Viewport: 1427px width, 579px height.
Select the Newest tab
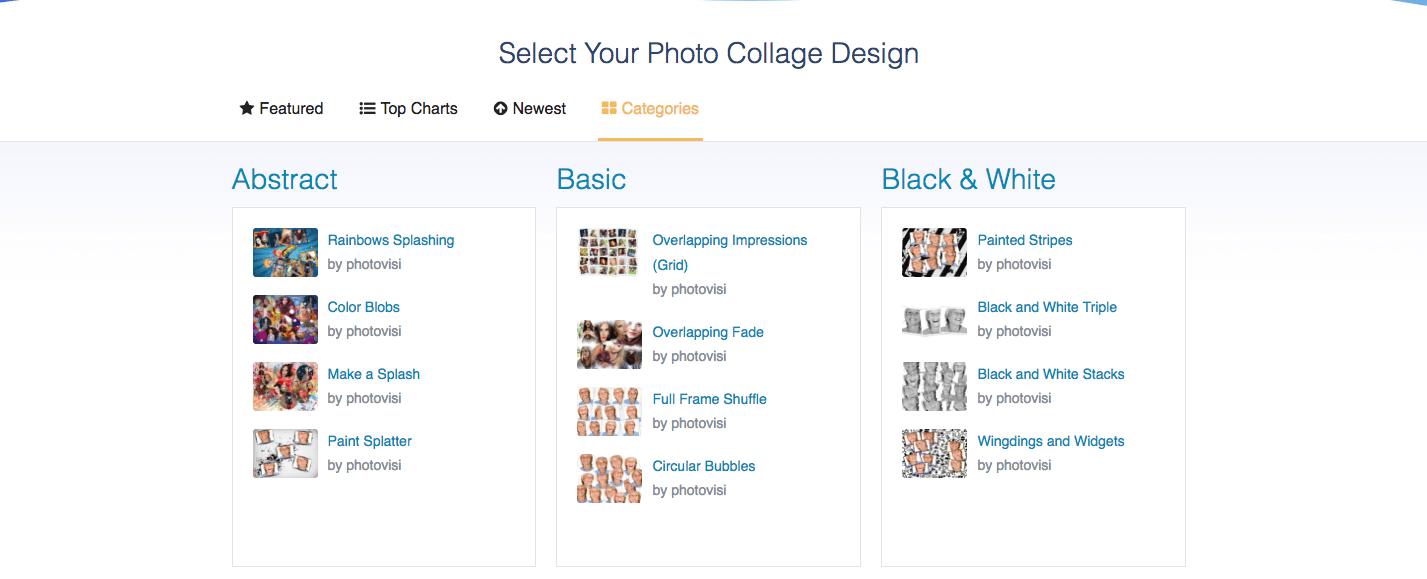pos(530,108)
